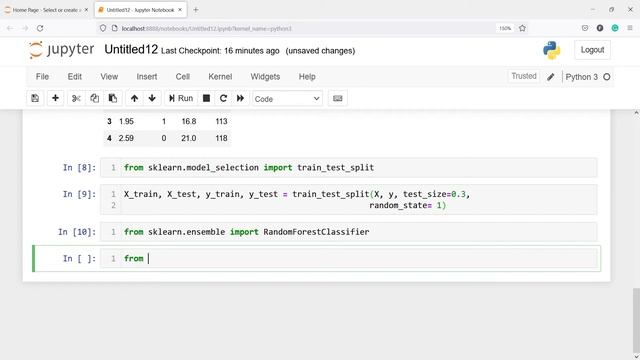Click the site security shield icon
The image size is (640, 360).
(x=103, y=28)
